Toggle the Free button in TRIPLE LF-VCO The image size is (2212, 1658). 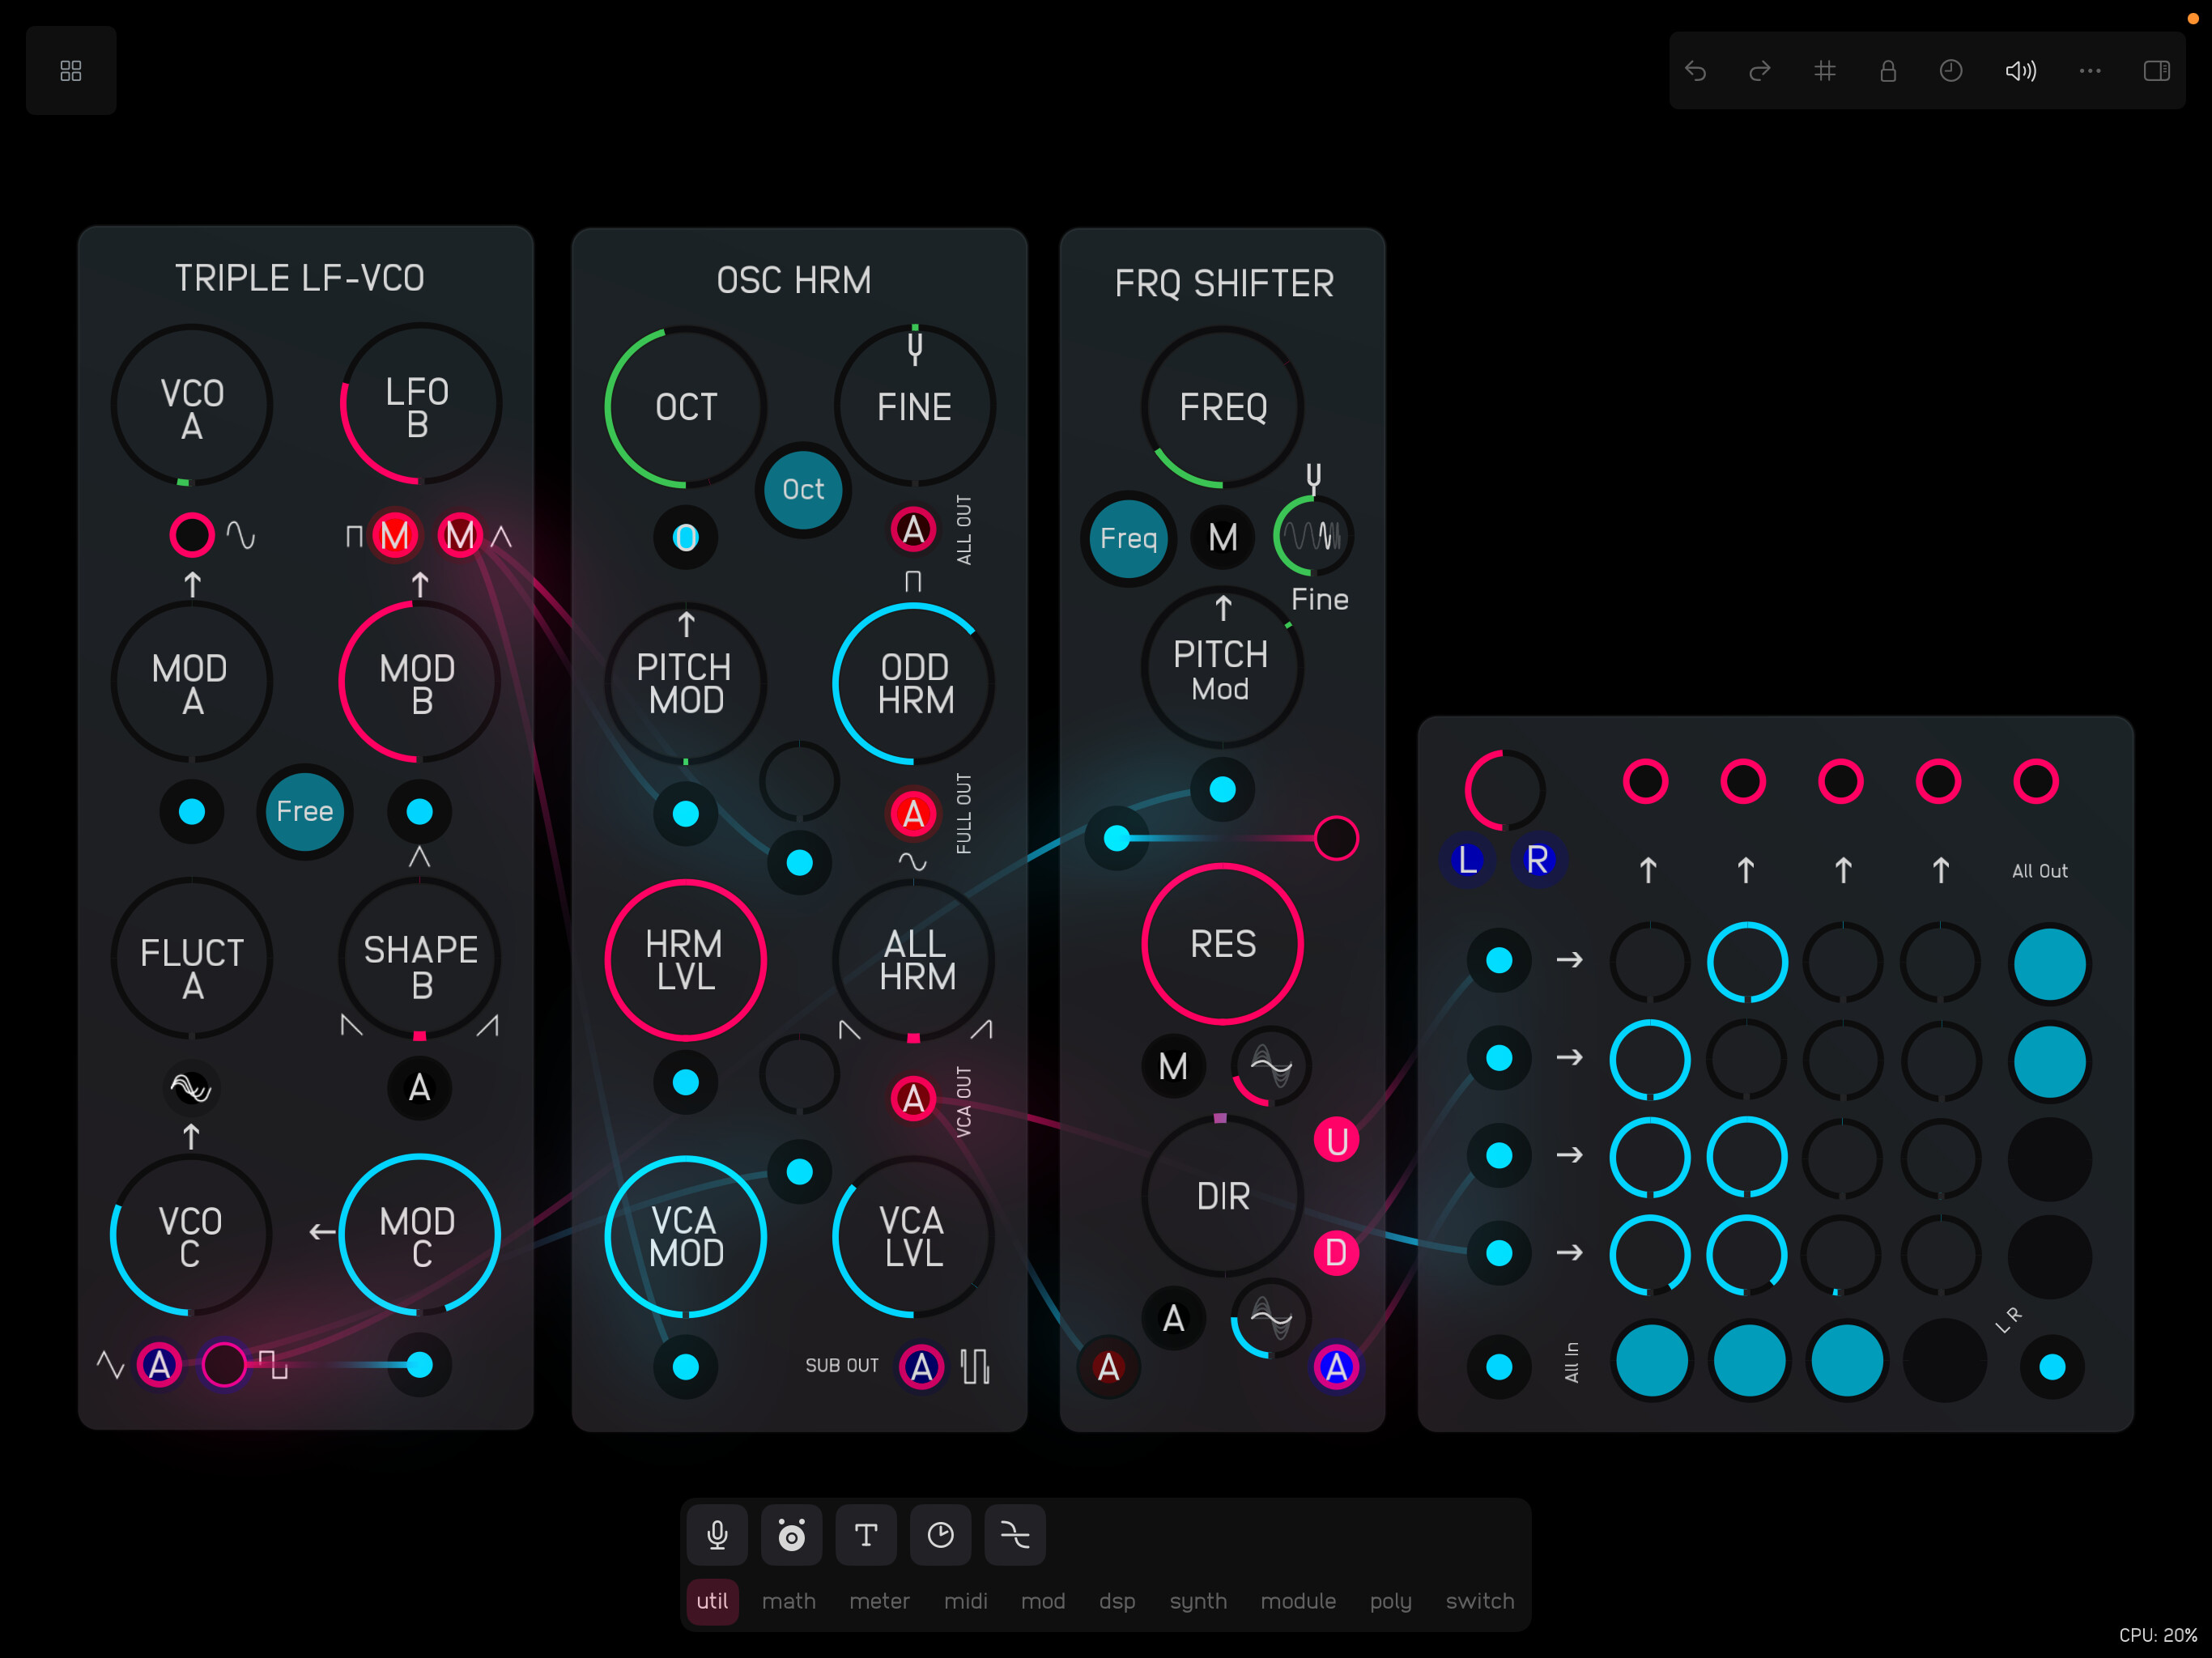(305, 811)
